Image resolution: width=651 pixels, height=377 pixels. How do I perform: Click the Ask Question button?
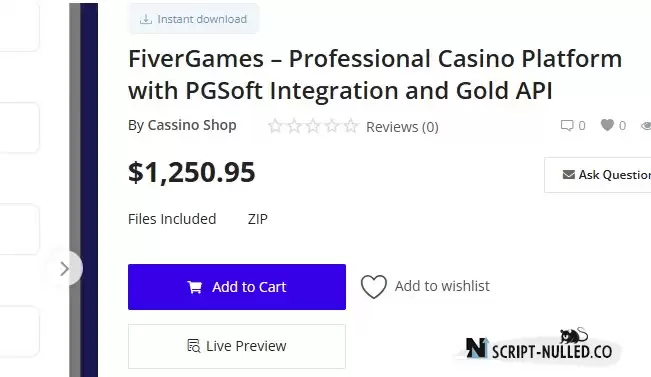[x=597, y=175]
